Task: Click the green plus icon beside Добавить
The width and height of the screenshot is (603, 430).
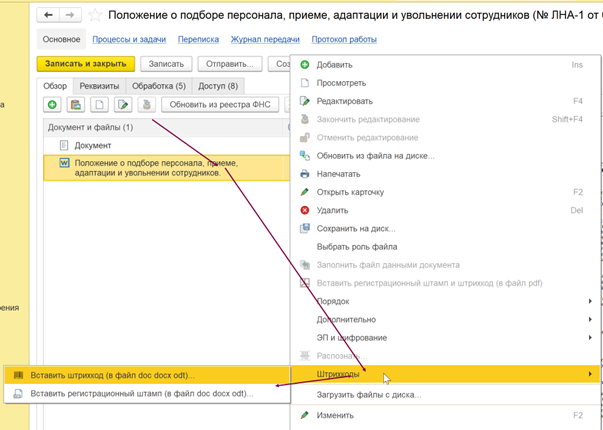Action: pyautogui.click(x=305, y=65)
